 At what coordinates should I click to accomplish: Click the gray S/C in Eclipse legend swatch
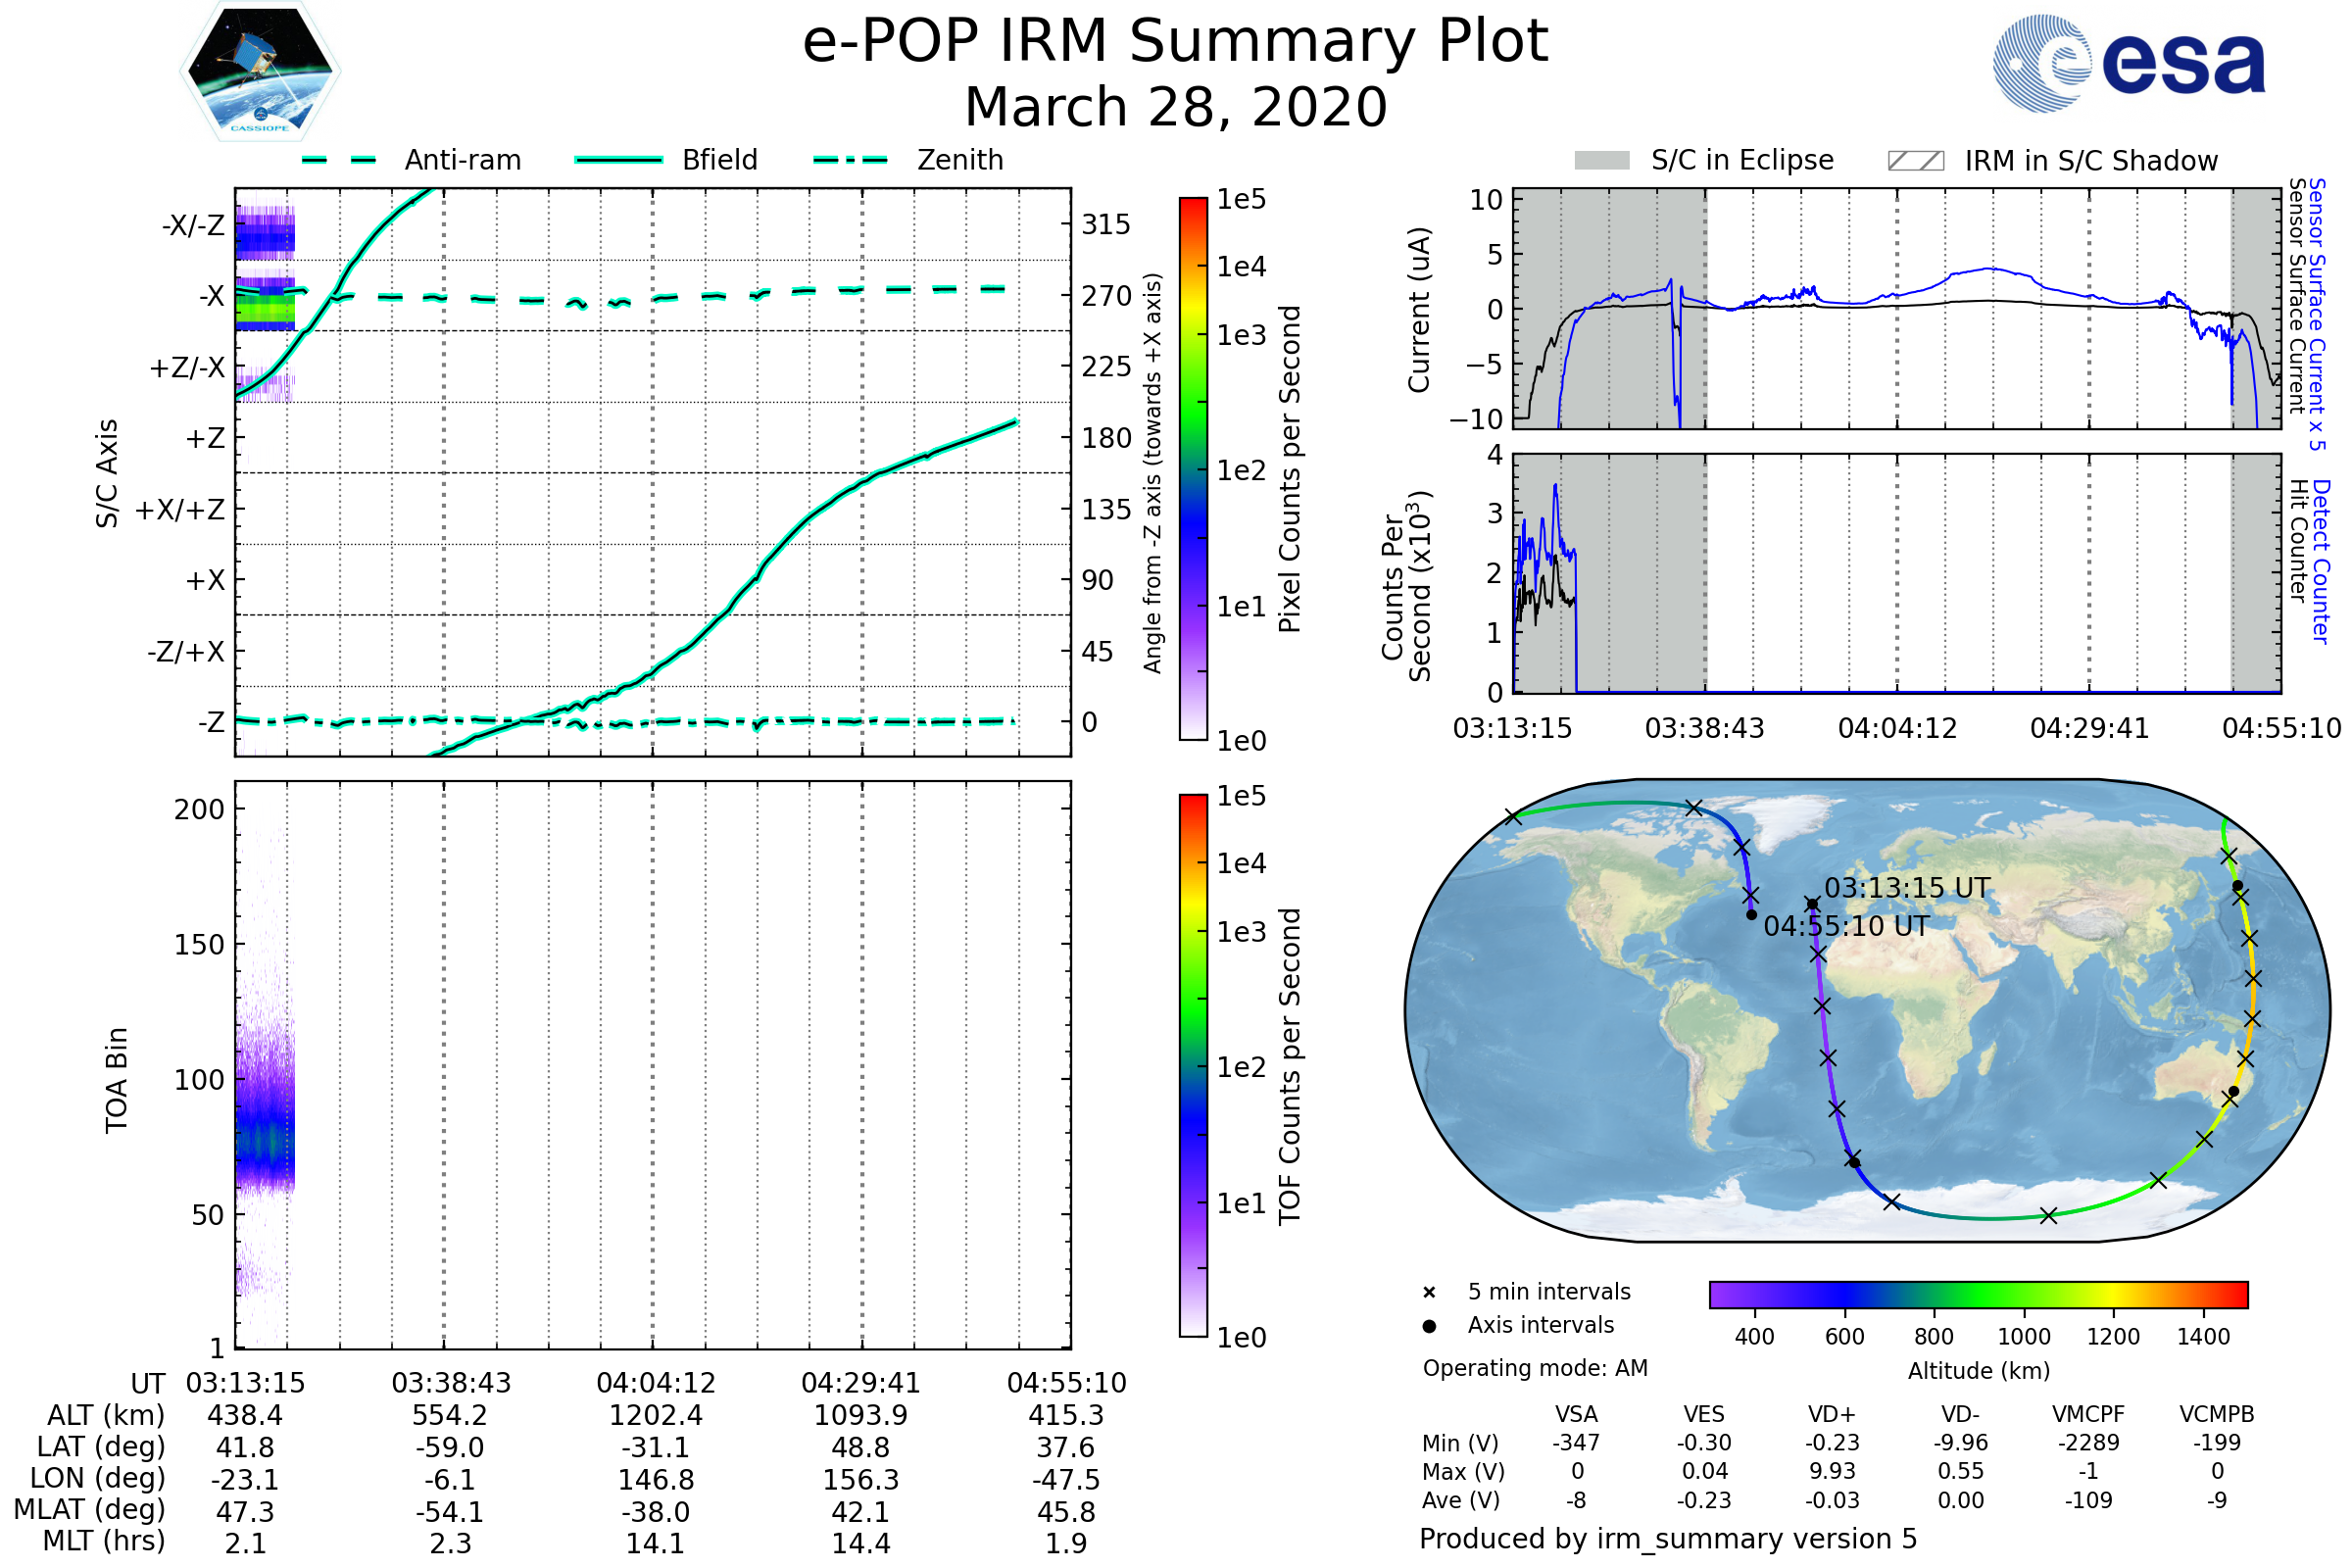click(x=1602, y=161)
